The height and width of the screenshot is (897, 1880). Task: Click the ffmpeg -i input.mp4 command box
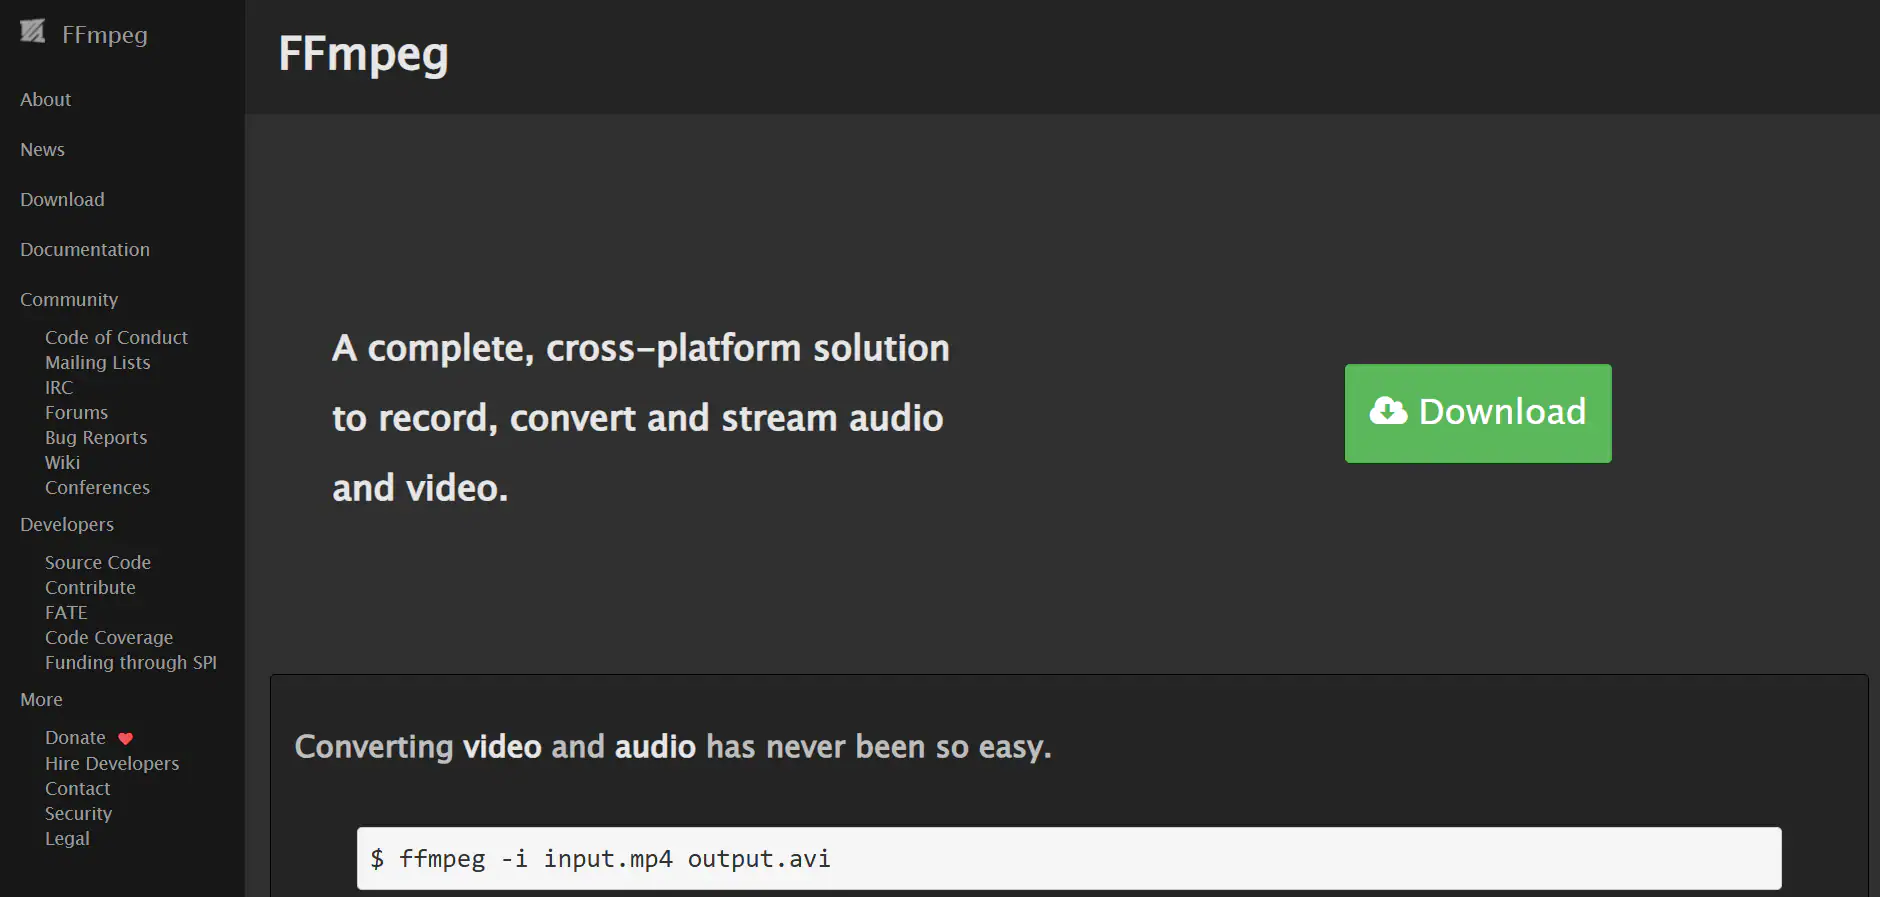1069,858
